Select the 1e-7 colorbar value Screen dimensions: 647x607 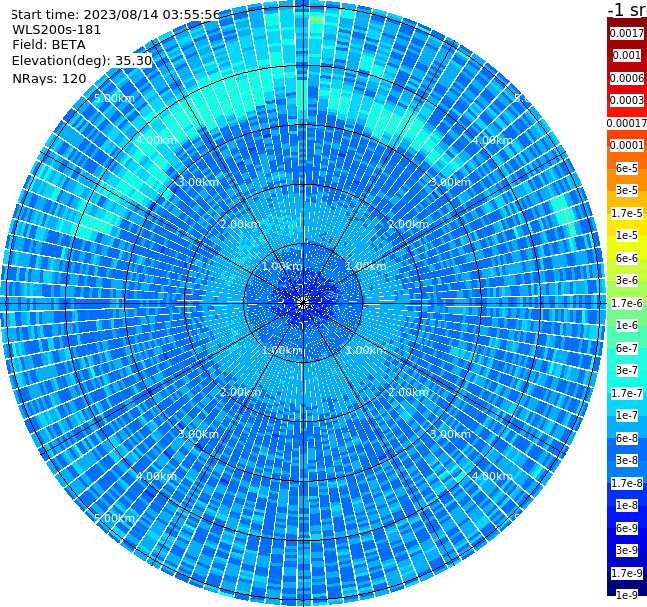click(x=627, y=415)
